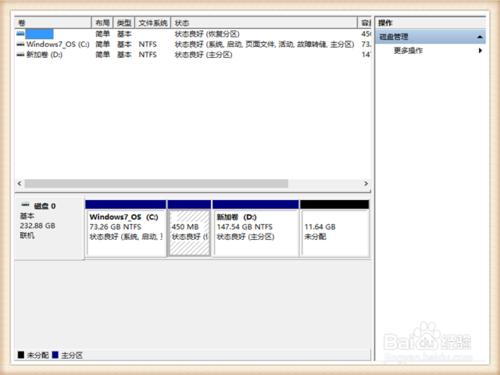
Task: Select the 450 MB recovery partition block
Action: click(x=189, y=229)
